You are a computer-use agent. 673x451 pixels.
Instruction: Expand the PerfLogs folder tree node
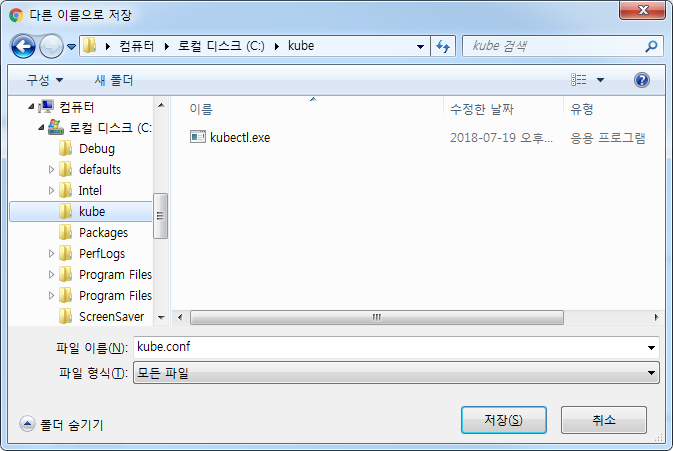[x=51, y=254]
